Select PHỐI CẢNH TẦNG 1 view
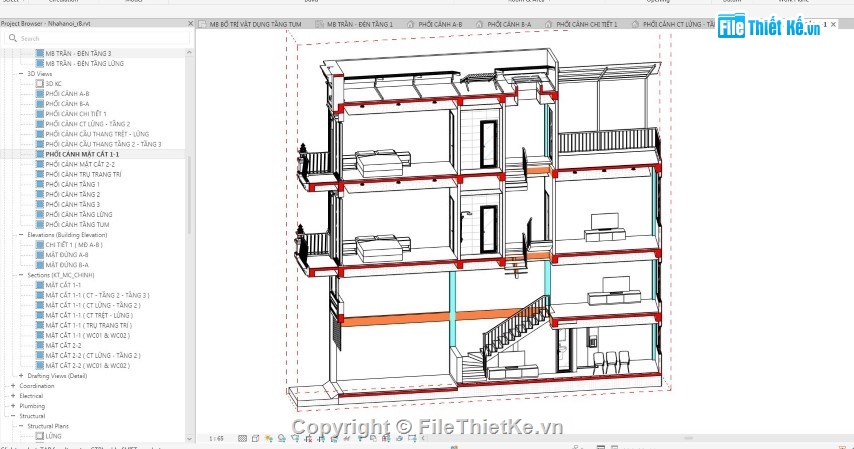854x449 pixels. click(x=72, y=184)
